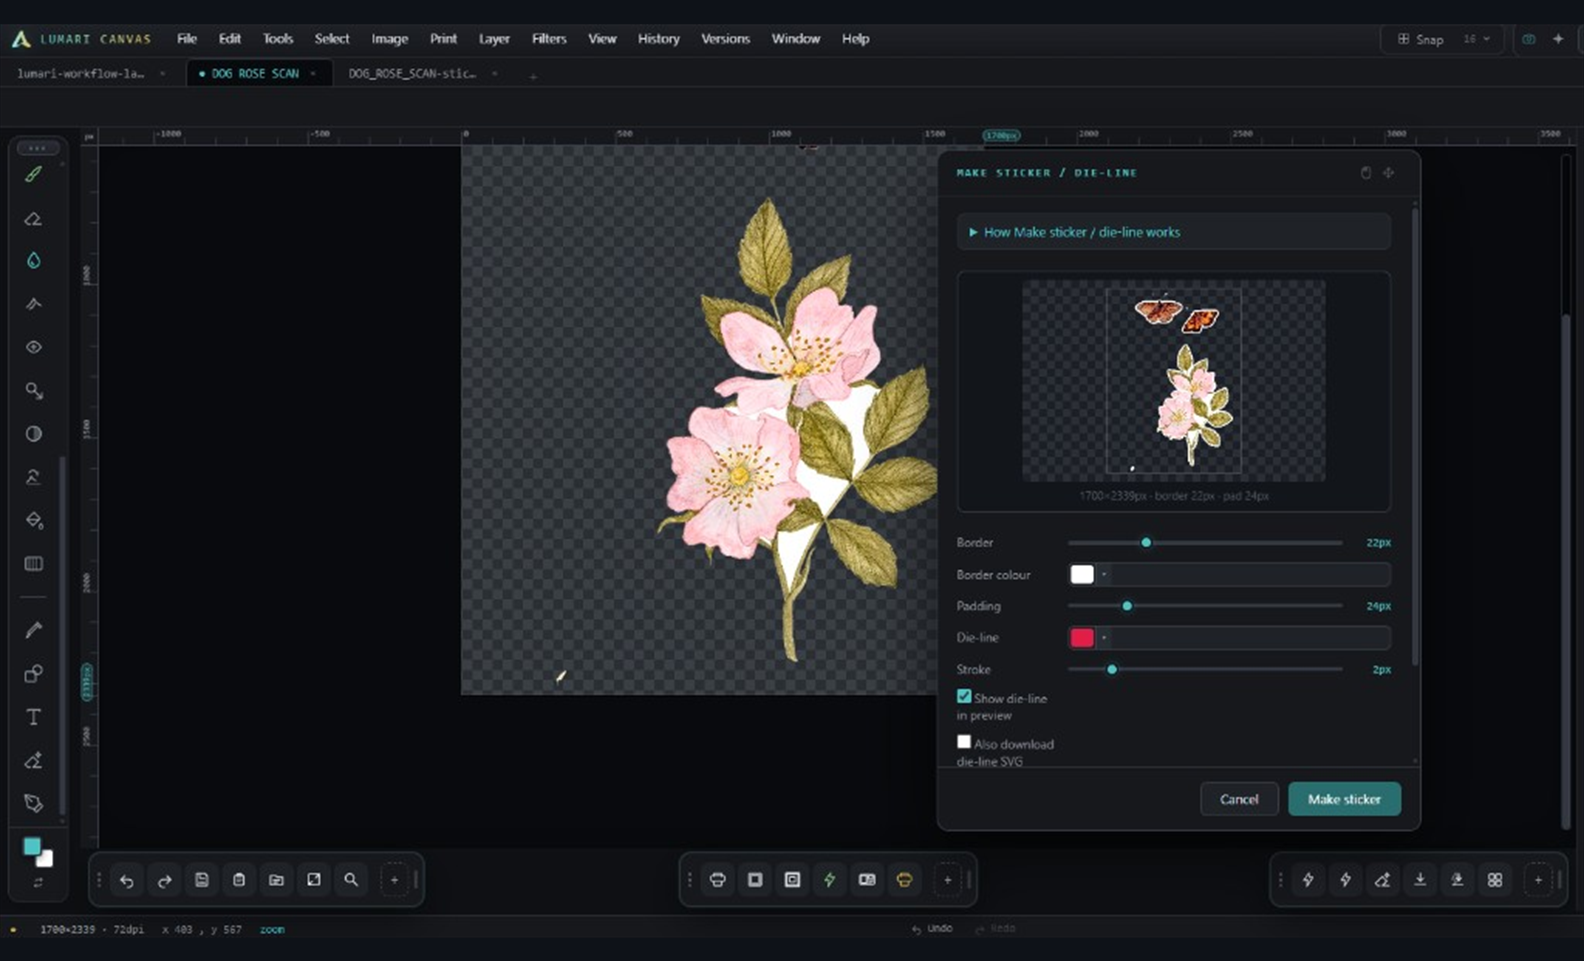This screenshot has width=1584, height=961.
Task: Click the open folder icon
Action: coord(276,880)
